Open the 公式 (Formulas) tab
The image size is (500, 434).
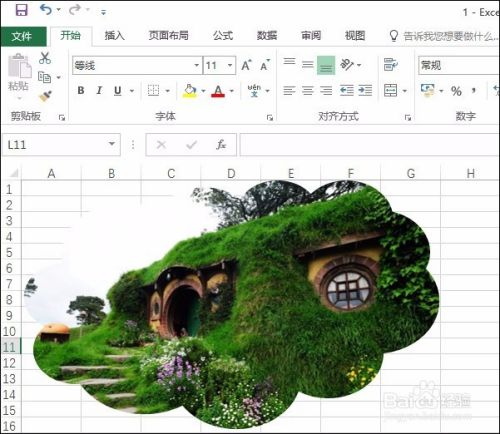(x=223, y=35)
